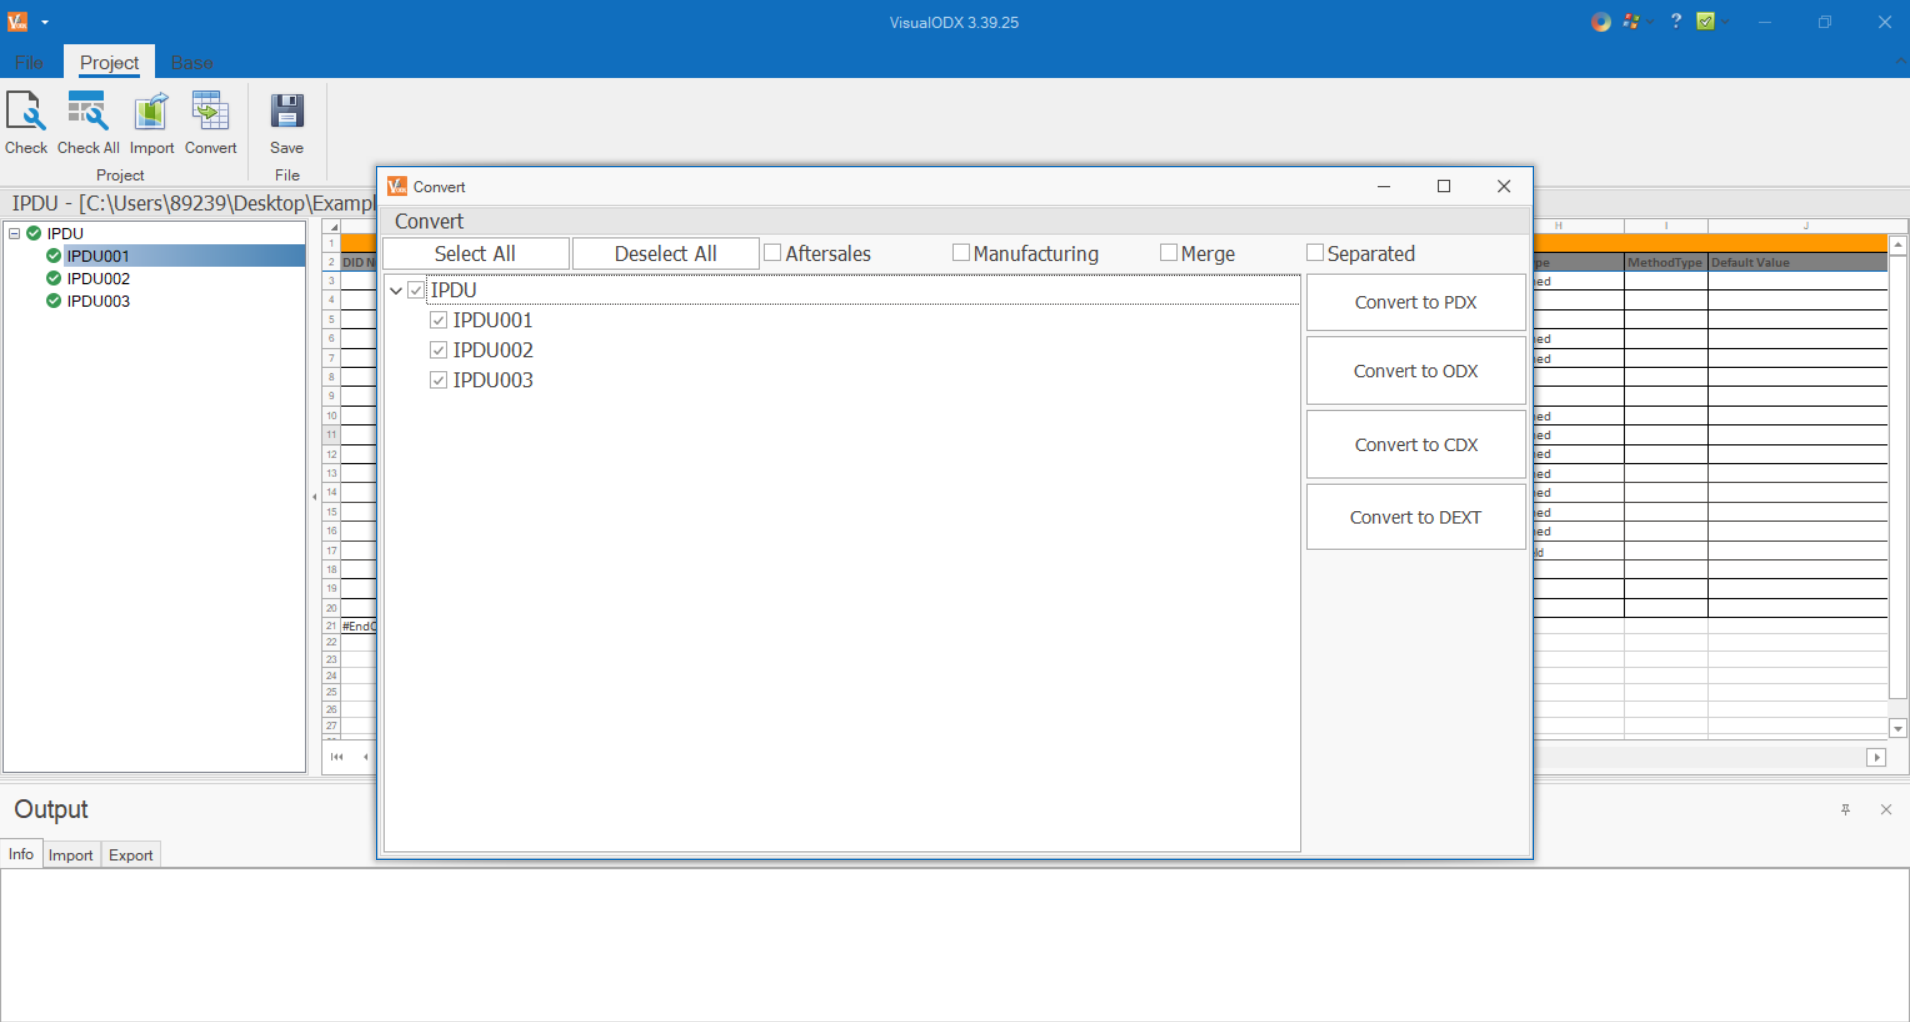Image resolution: width=1910 pixels, height=1022 pixels.
Task: Click Convert to DEXT button
Action: click(1416, 517)
